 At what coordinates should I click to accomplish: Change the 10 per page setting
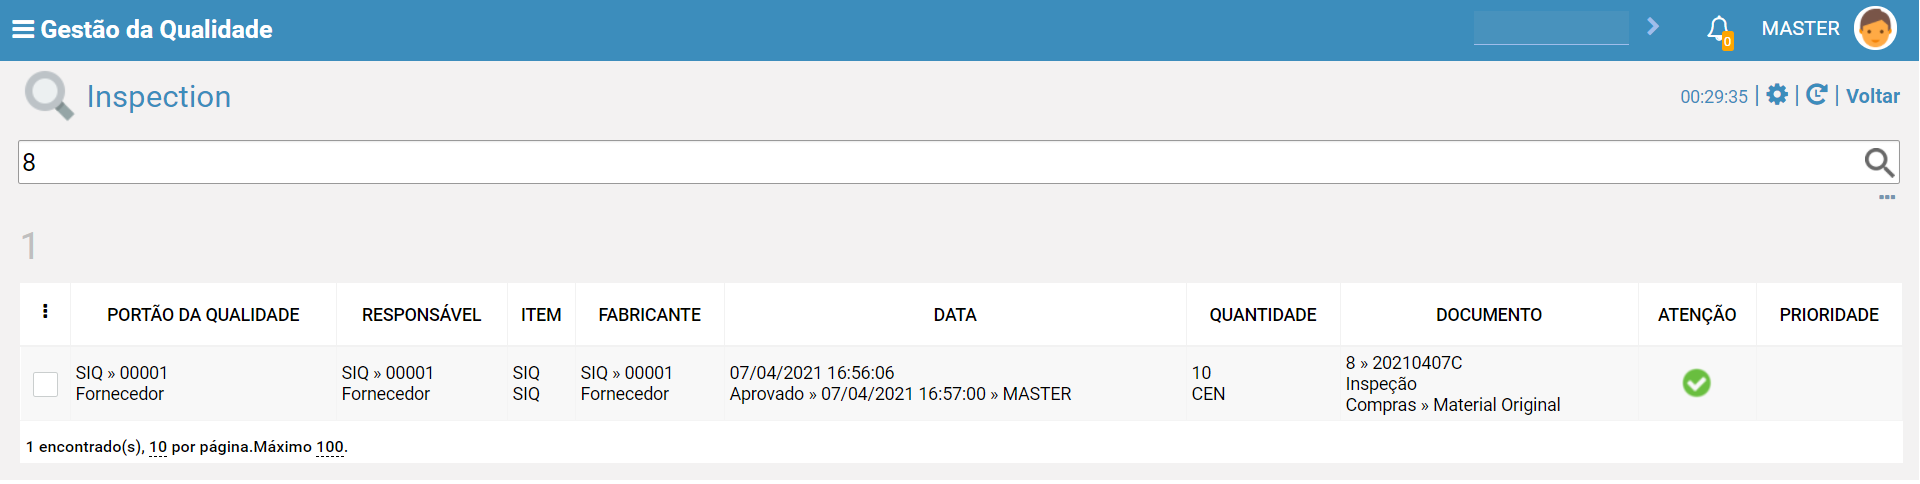[158, 447]
